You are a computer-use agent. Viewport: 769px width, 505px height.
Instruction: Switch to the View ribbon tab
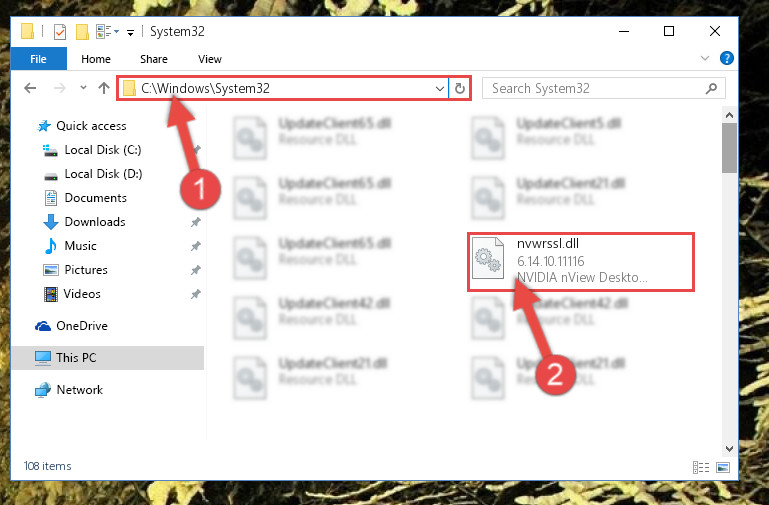[x=210, y=59]
